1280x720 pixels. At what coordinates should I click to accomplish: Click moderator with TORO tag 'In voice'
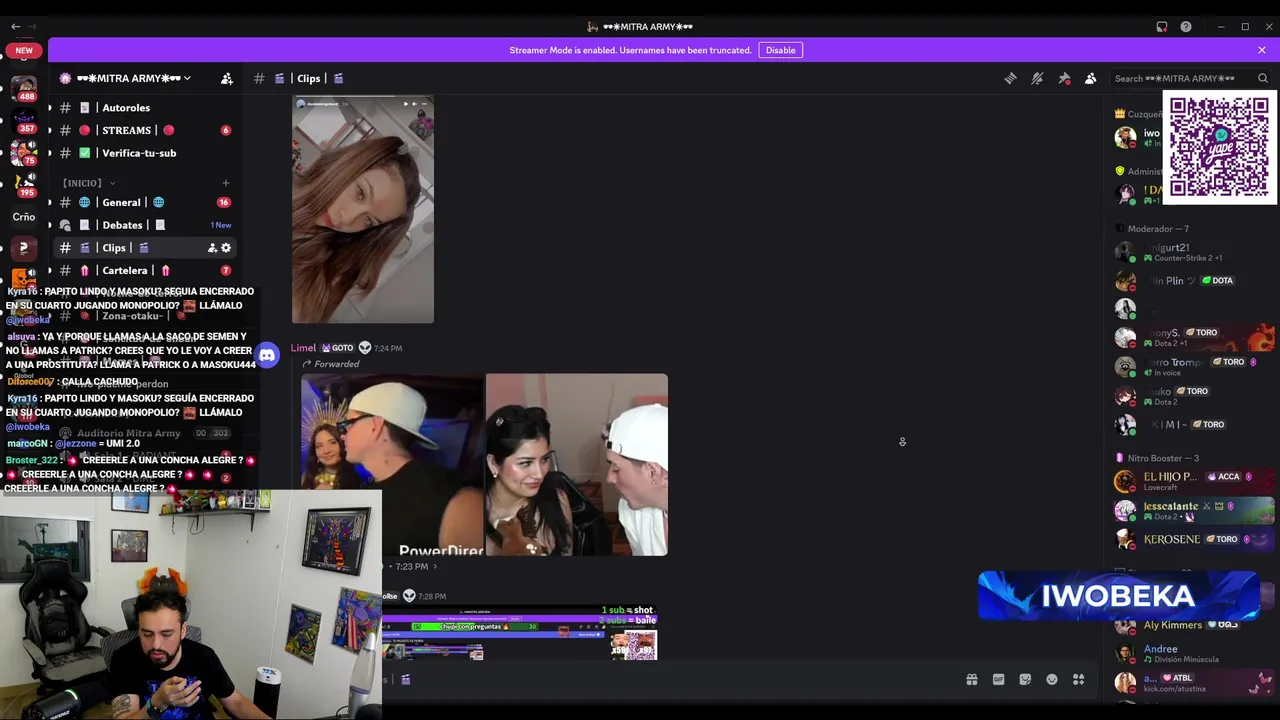pos(1194,367)
